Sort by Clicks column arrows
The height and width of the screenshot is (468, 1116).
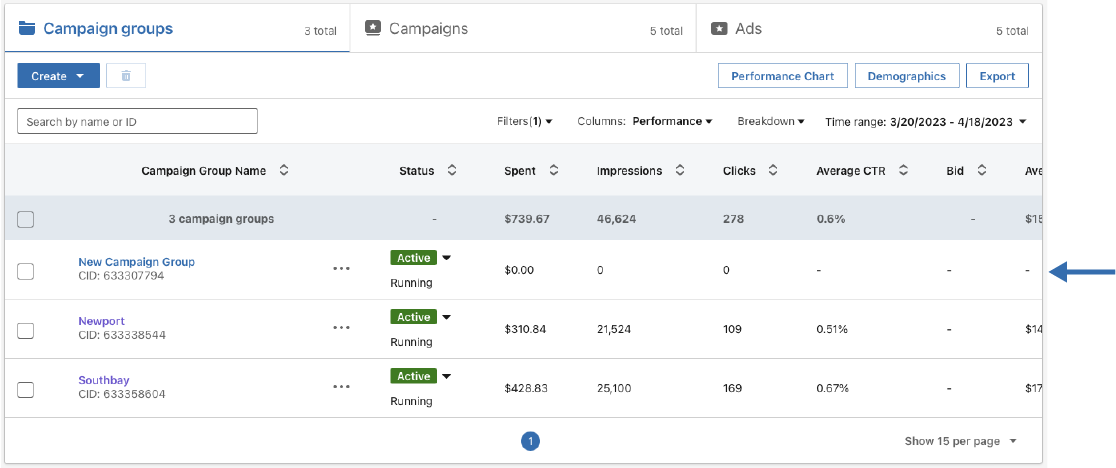pyautogui.click(x=774, y=171)
